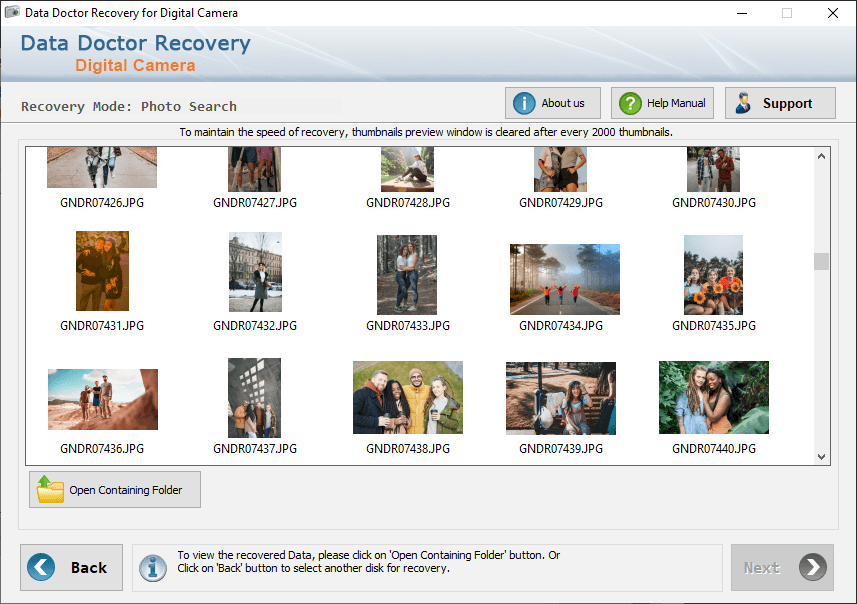
Task: Click the grey next arrow icon
Action: point(813,567)
